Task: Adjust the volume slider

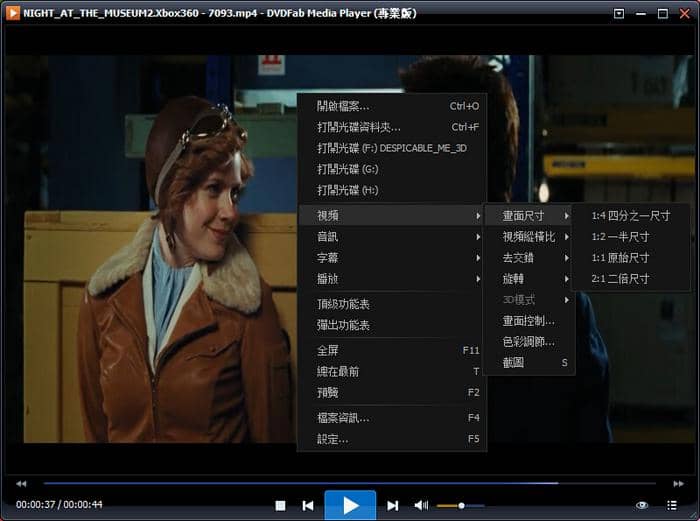Action: click(461, 505)
